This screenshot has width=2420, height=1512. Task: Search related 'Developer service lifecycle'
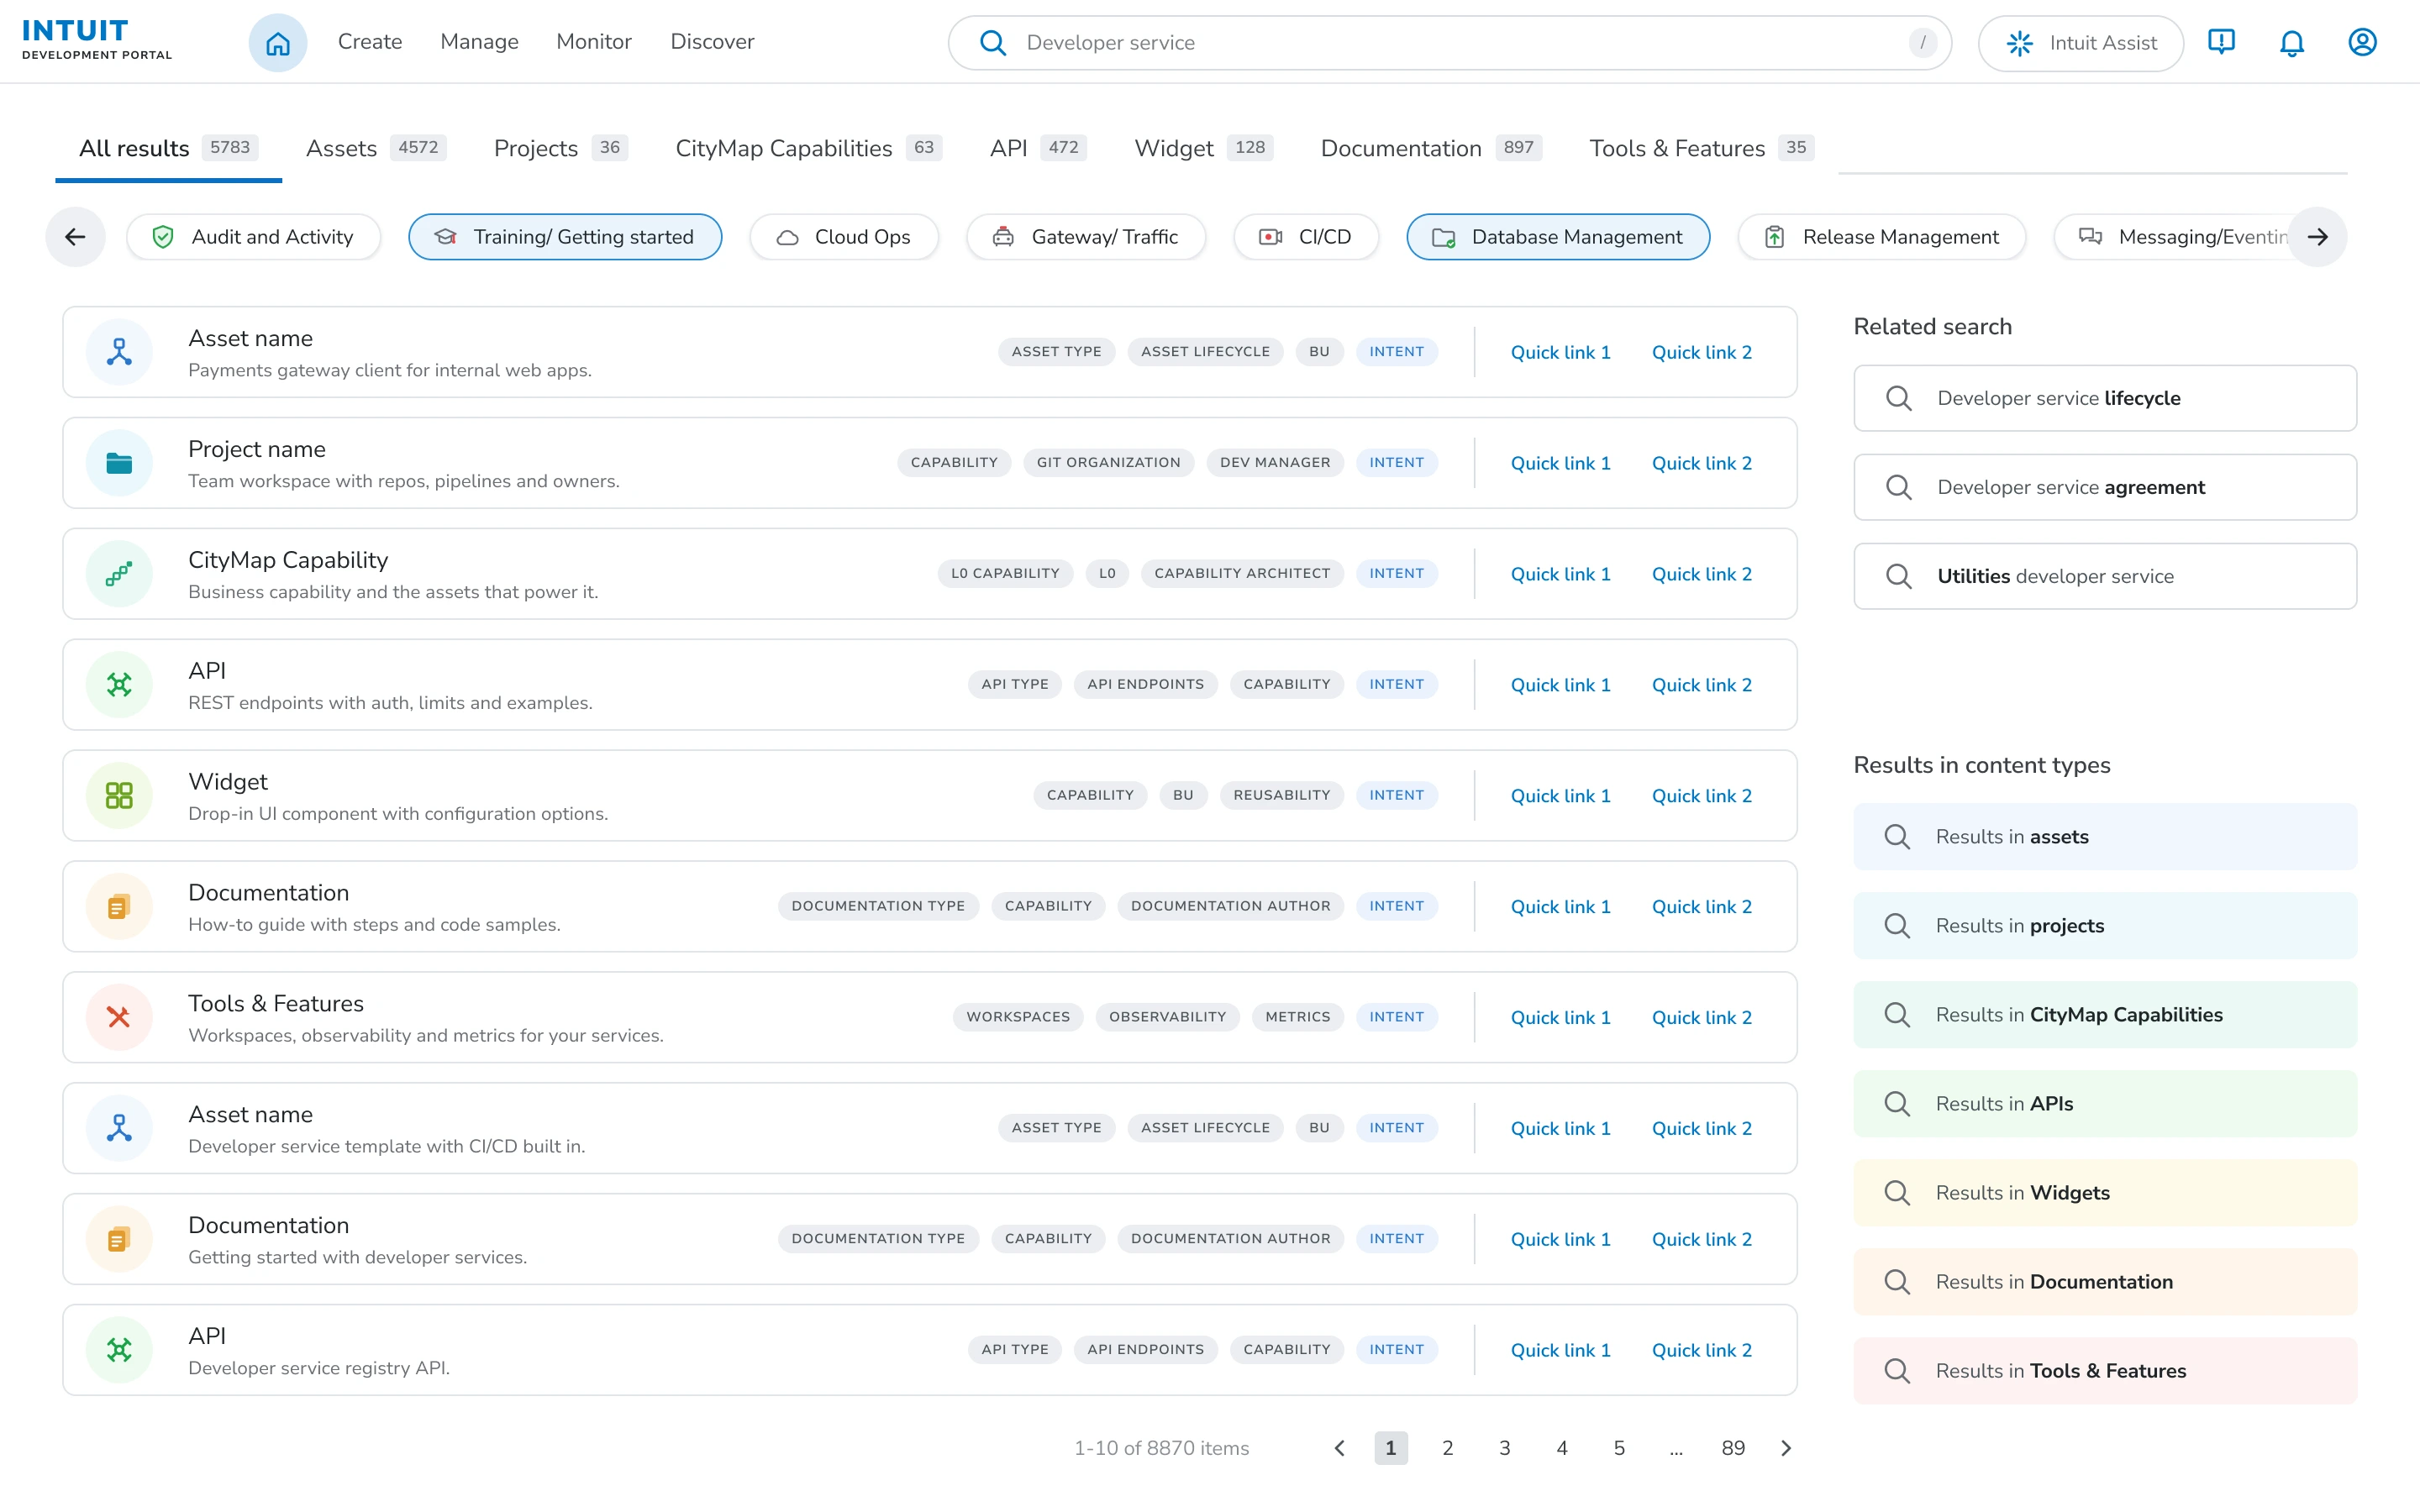[2105, 398]
